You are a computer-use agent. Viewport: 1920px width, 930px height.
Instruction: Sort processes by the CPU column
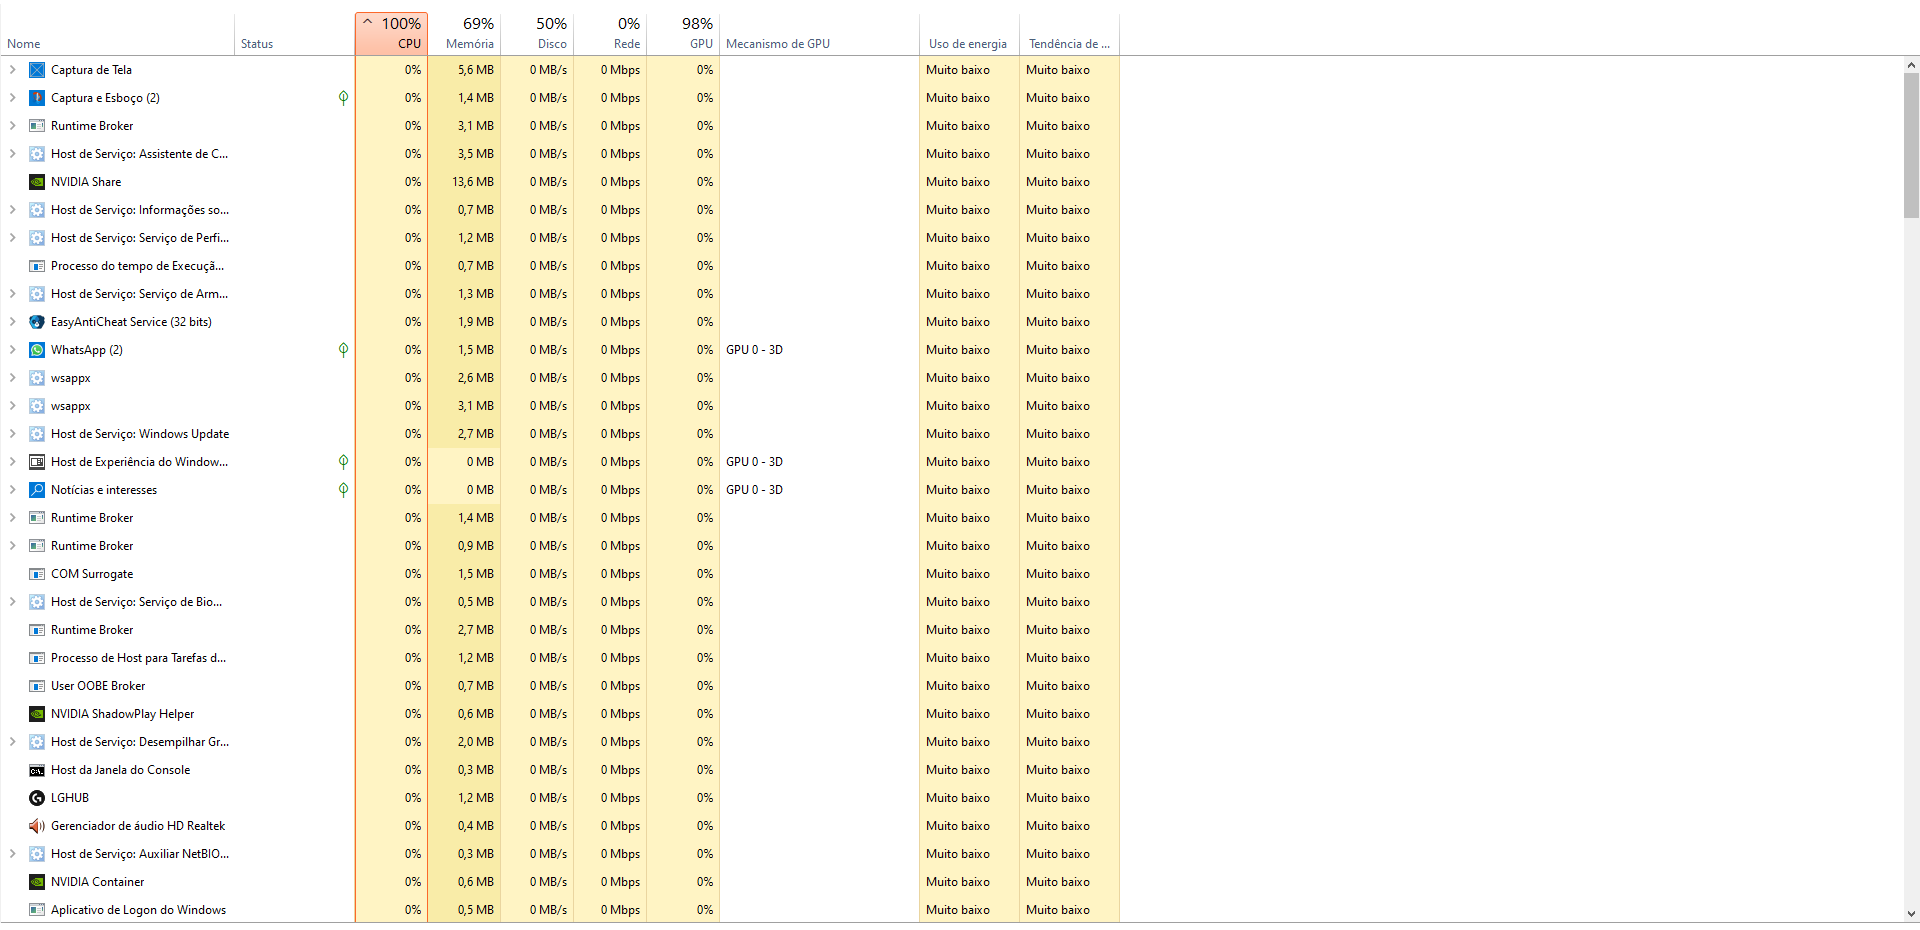point(391,34)
